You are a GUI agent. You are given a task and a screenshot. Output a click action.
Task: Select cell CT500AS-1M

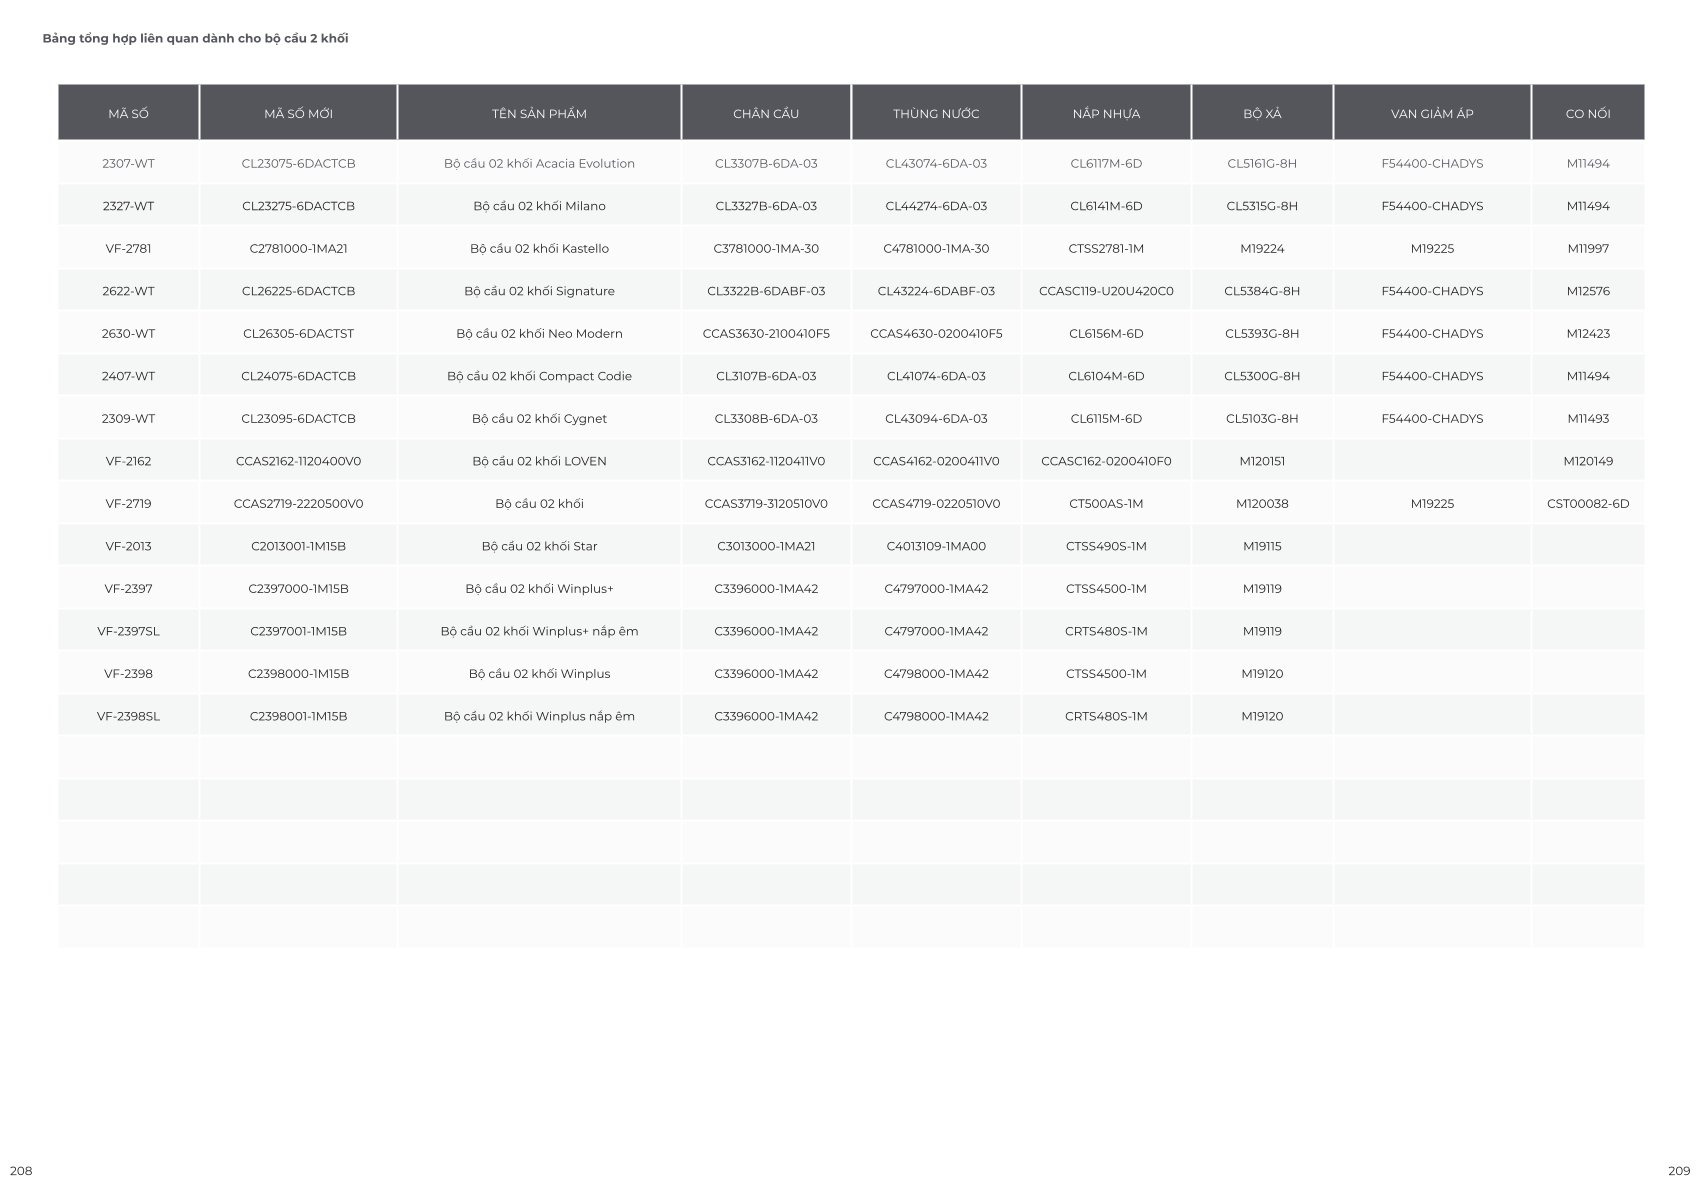[1106, 503]
